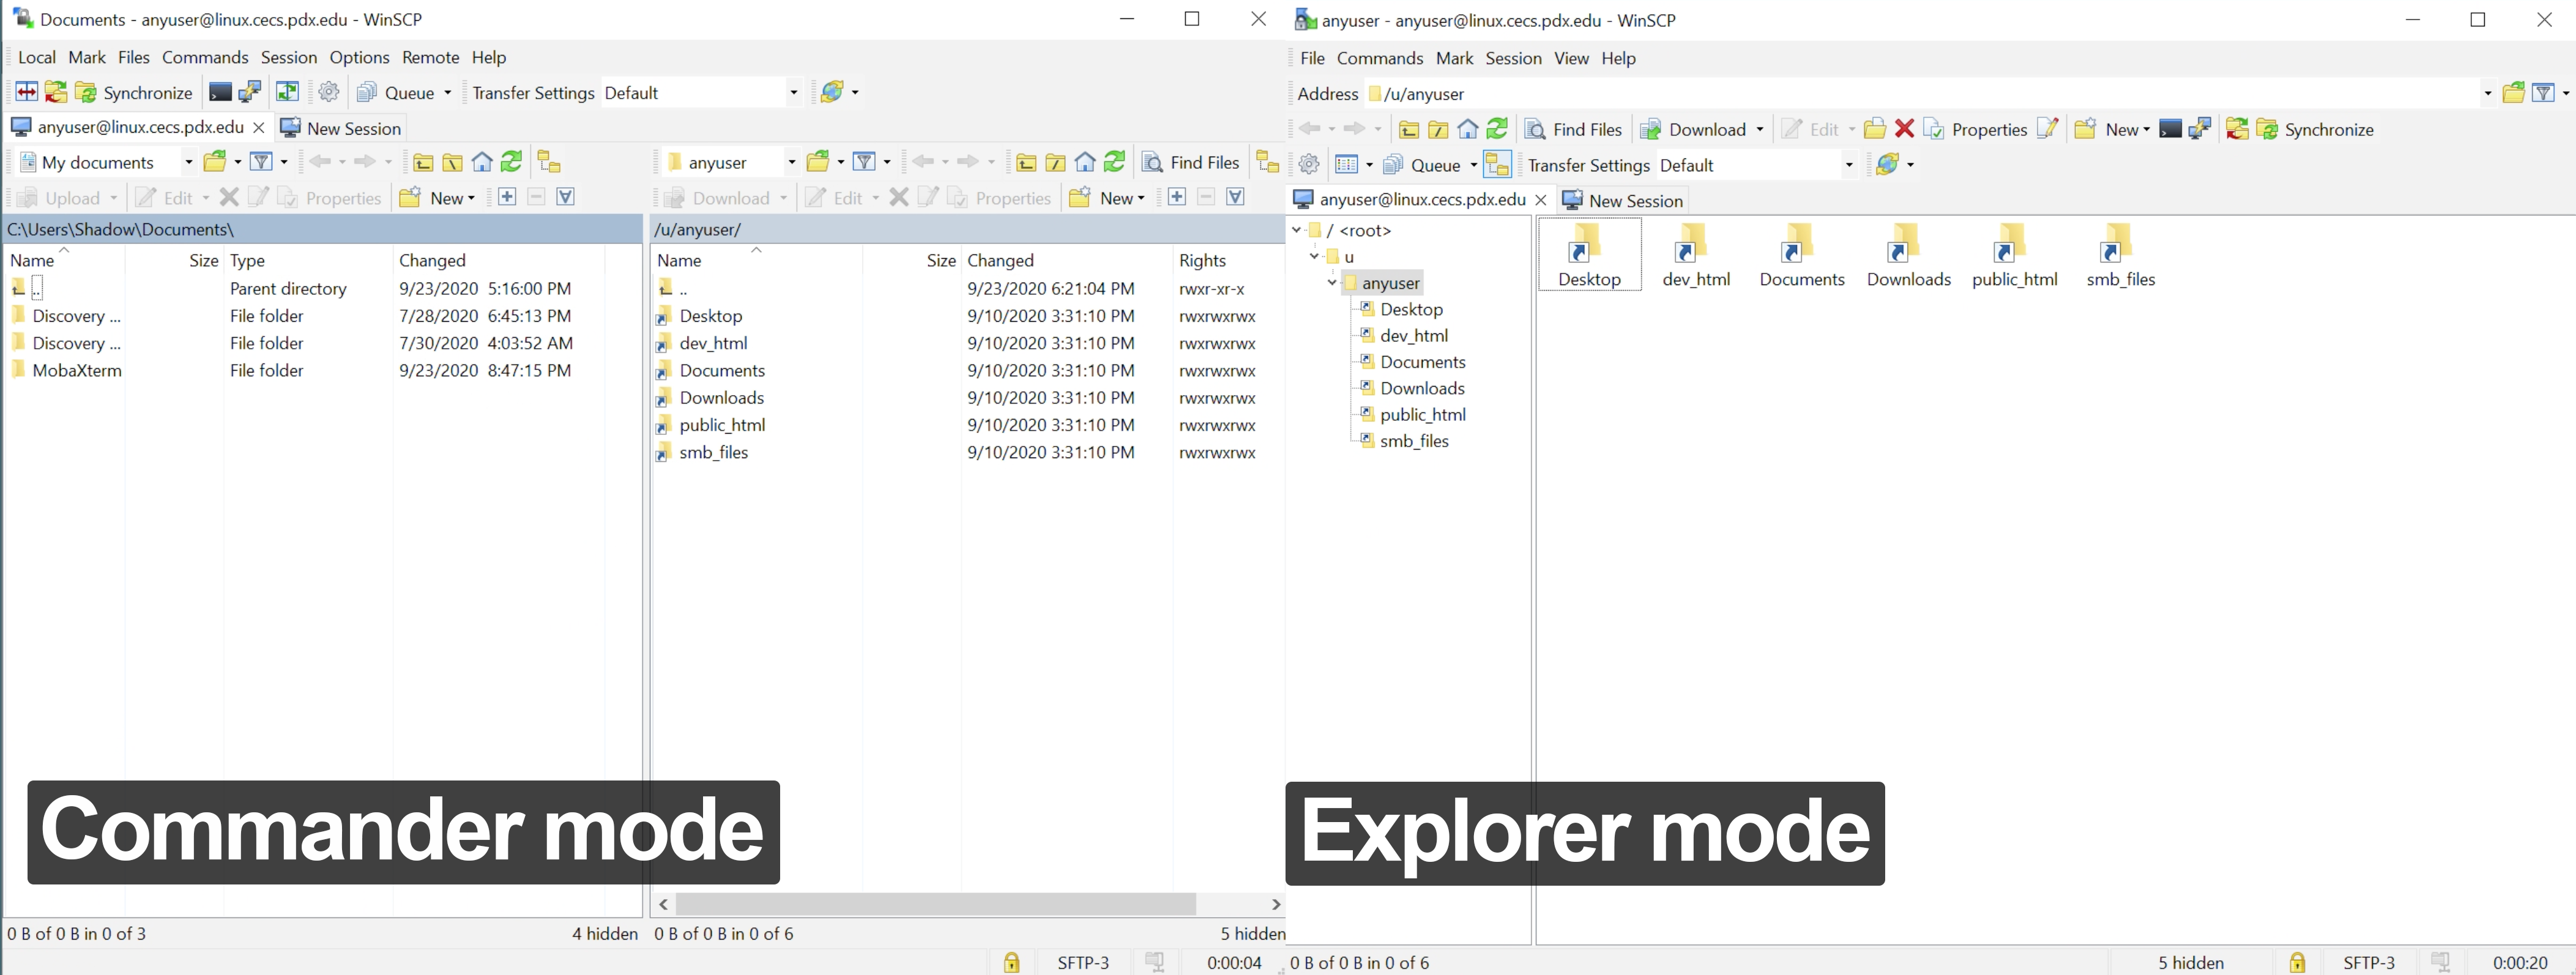Refresh the remote directory listing

[x=1114, y=161]
